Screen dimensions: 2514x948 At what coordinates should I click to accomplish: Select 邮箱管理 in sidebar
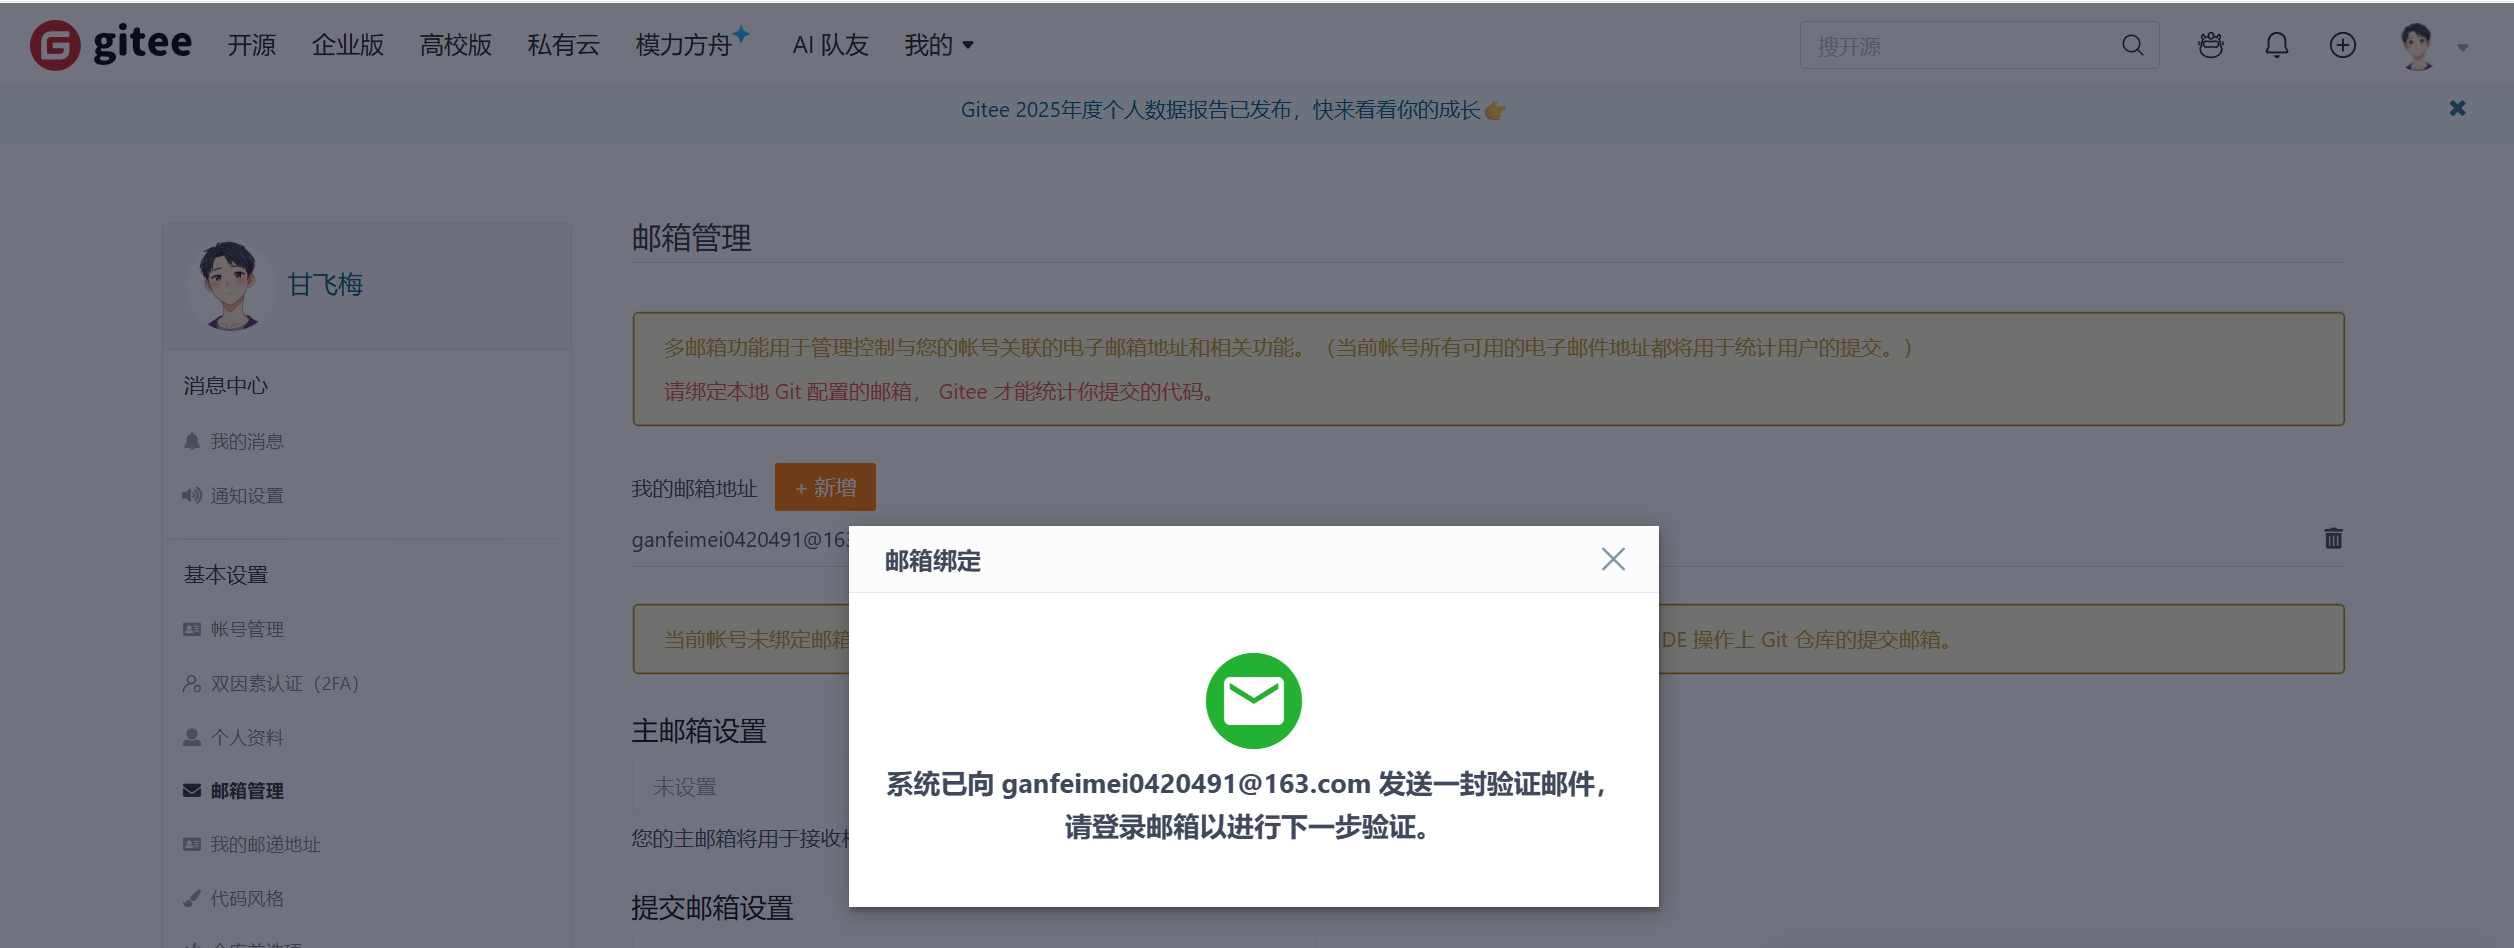[246, 791]
